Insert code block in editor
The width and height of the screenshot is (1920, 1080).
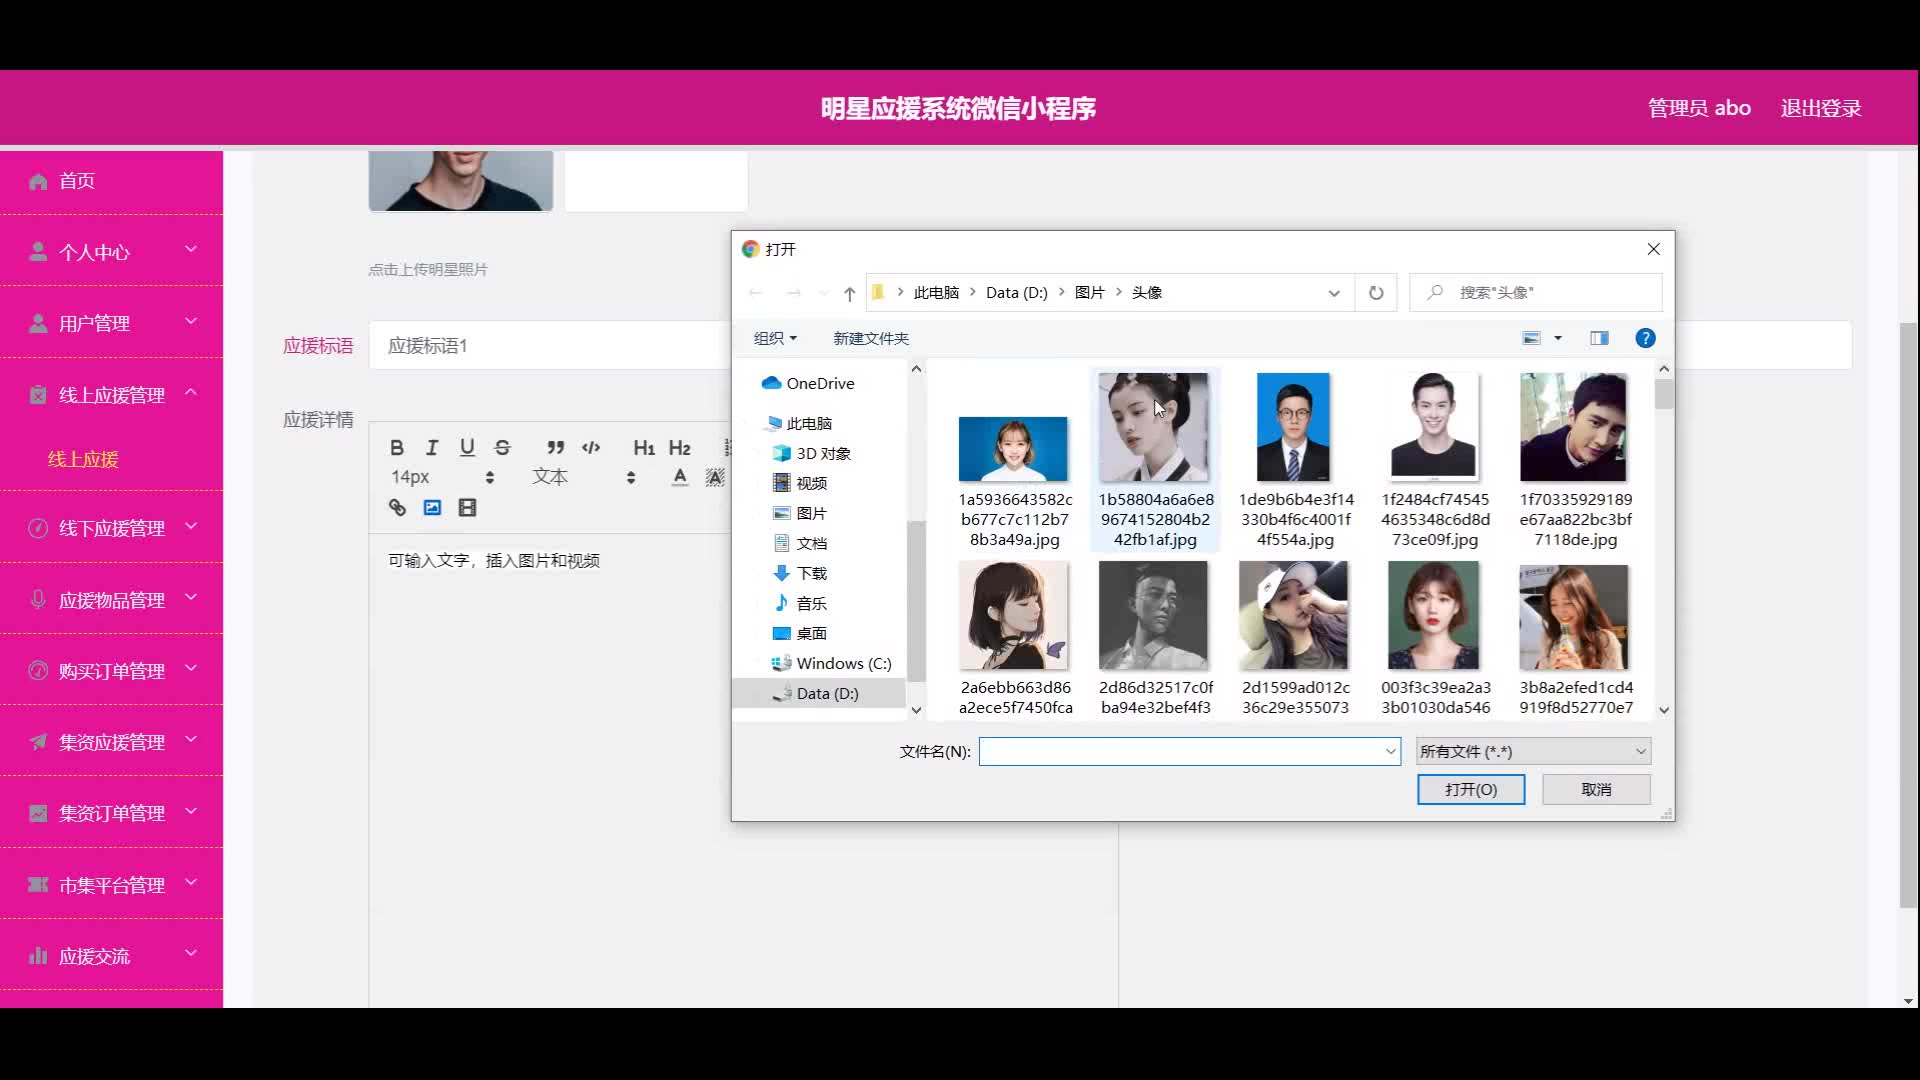coord(591,447)
